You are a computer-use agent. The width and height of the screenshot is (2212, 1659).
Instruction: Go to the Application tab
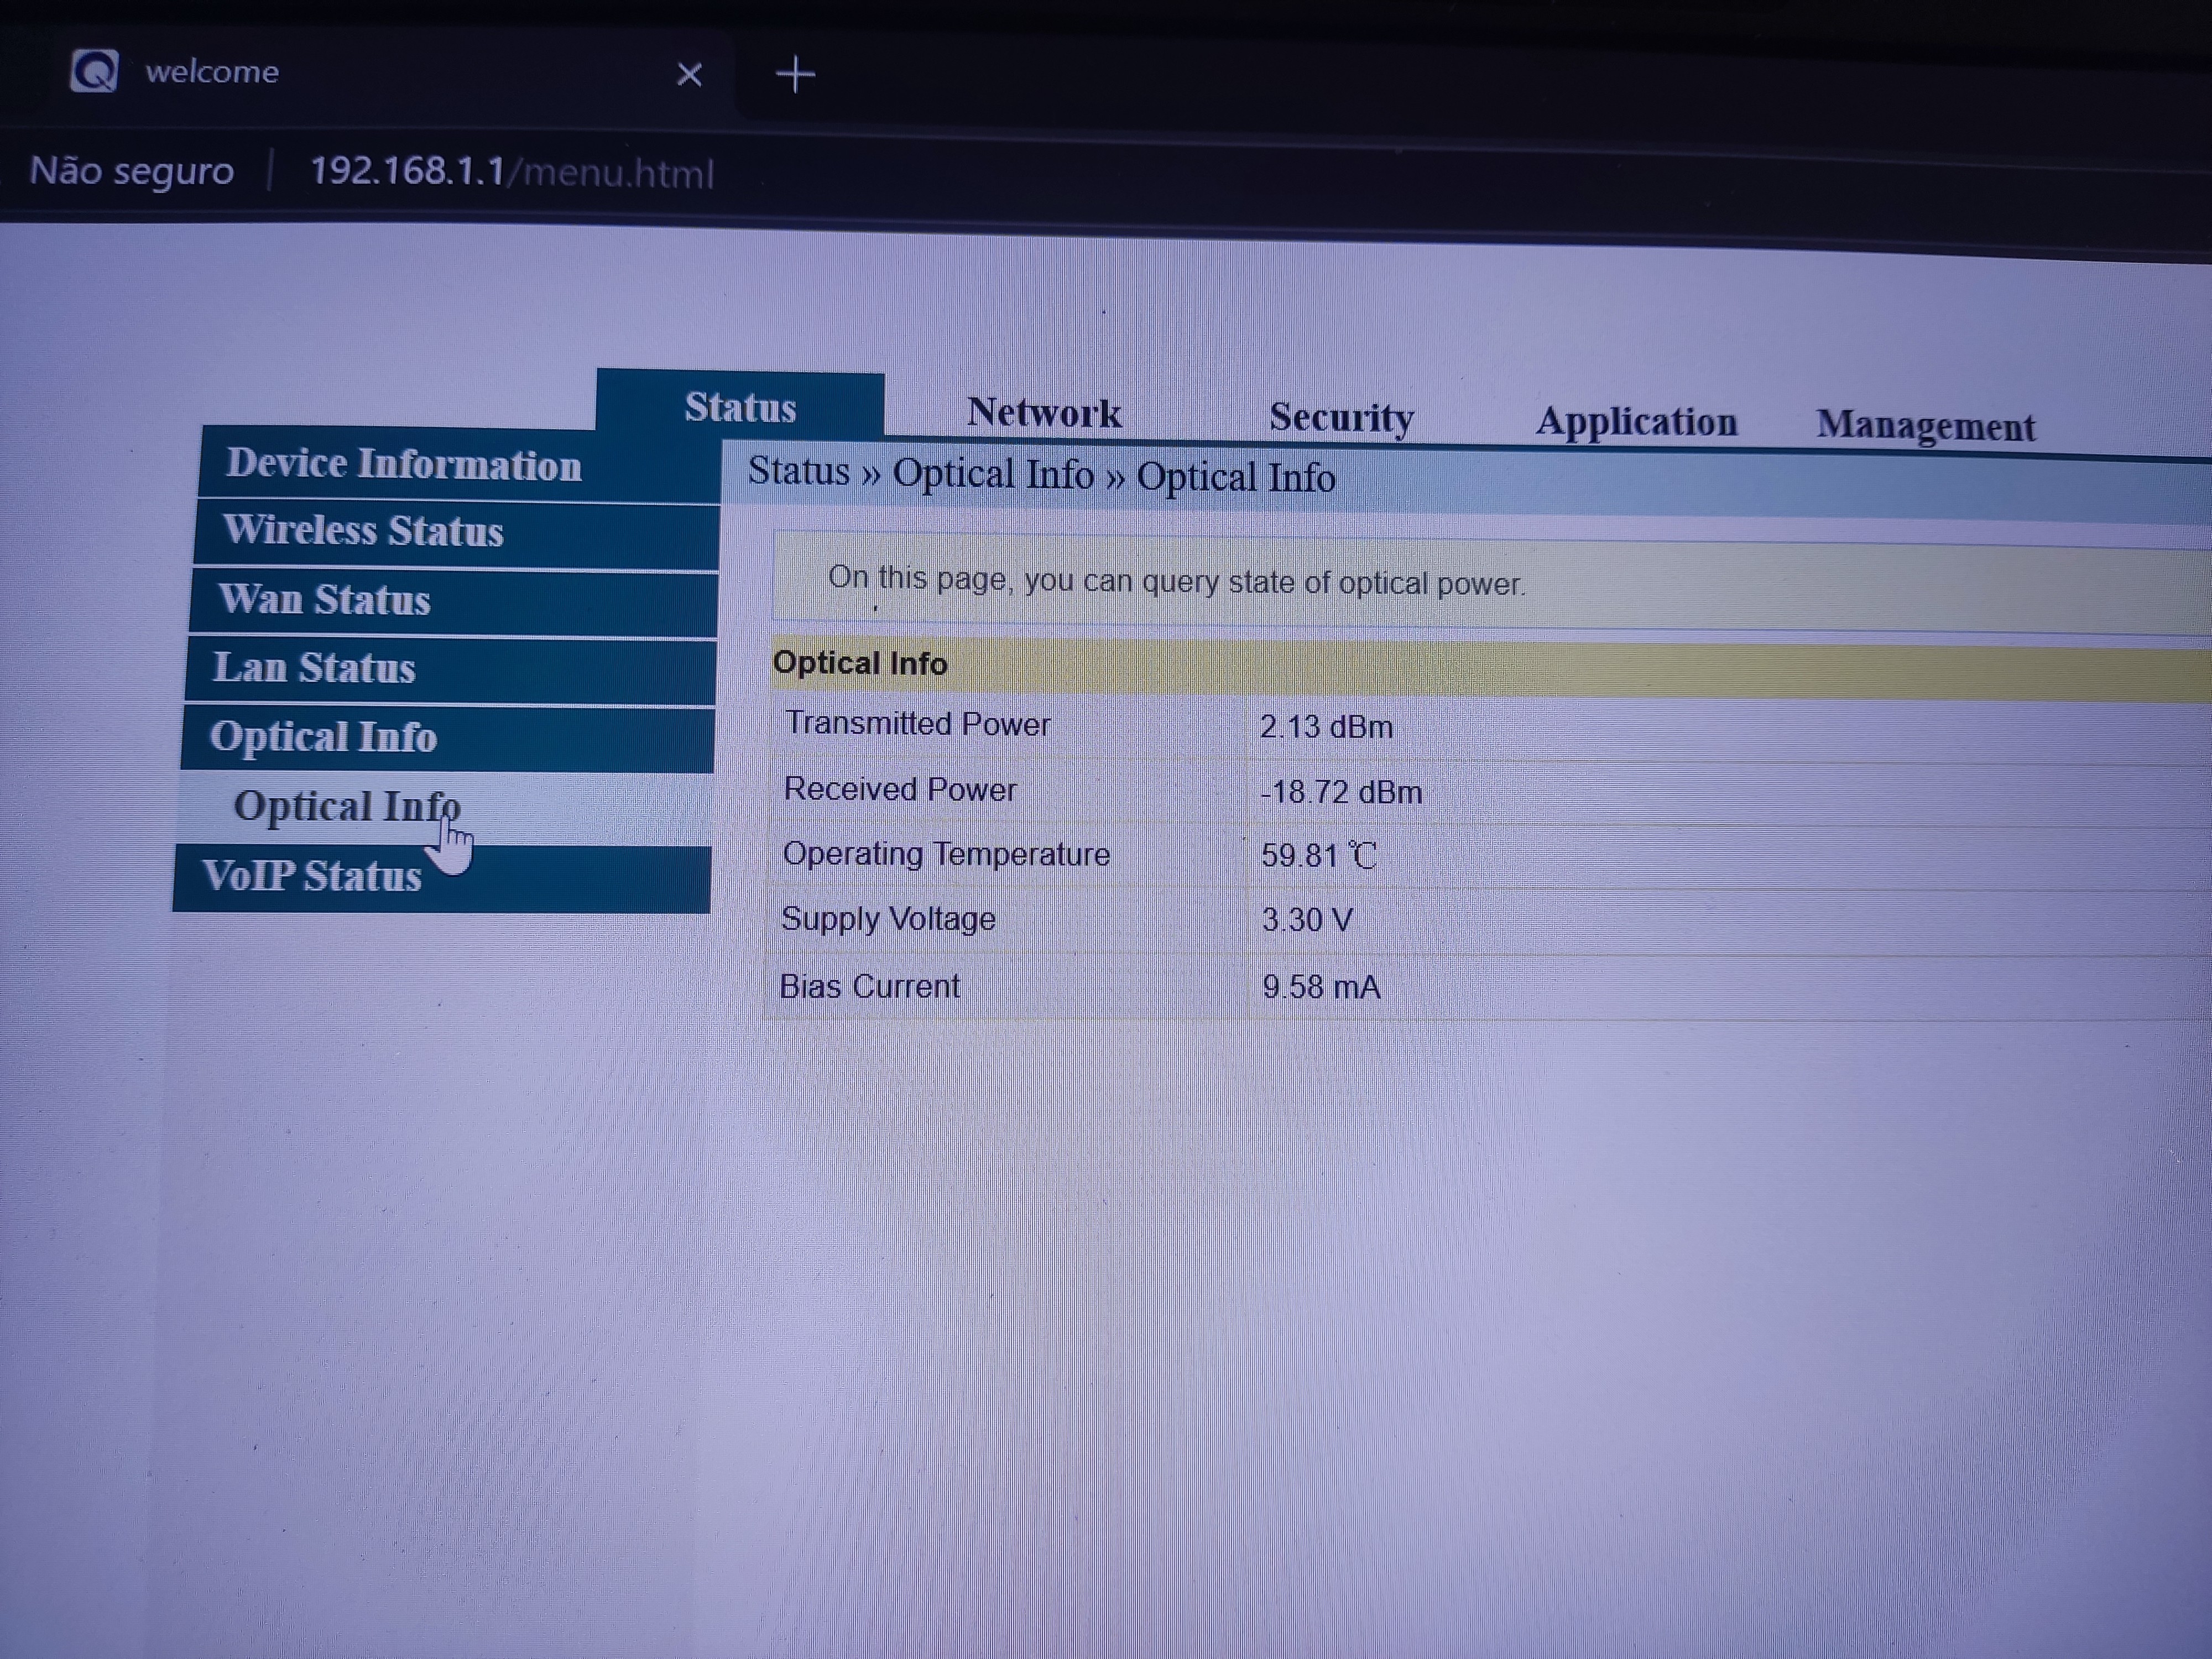point(1636,422)
